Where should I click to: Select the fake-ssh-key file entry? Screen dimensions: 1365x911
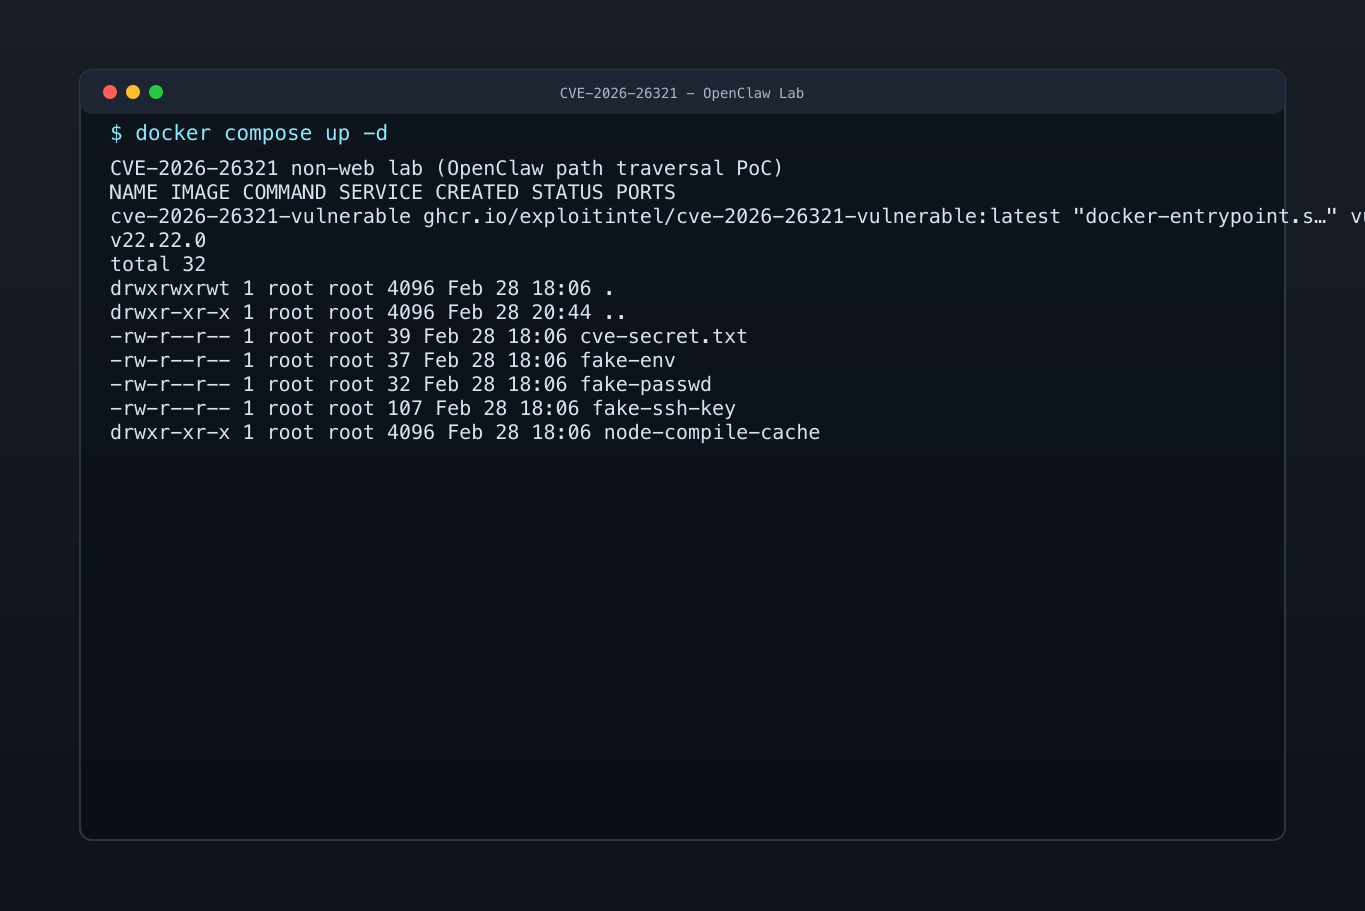(x=663, y=408)
